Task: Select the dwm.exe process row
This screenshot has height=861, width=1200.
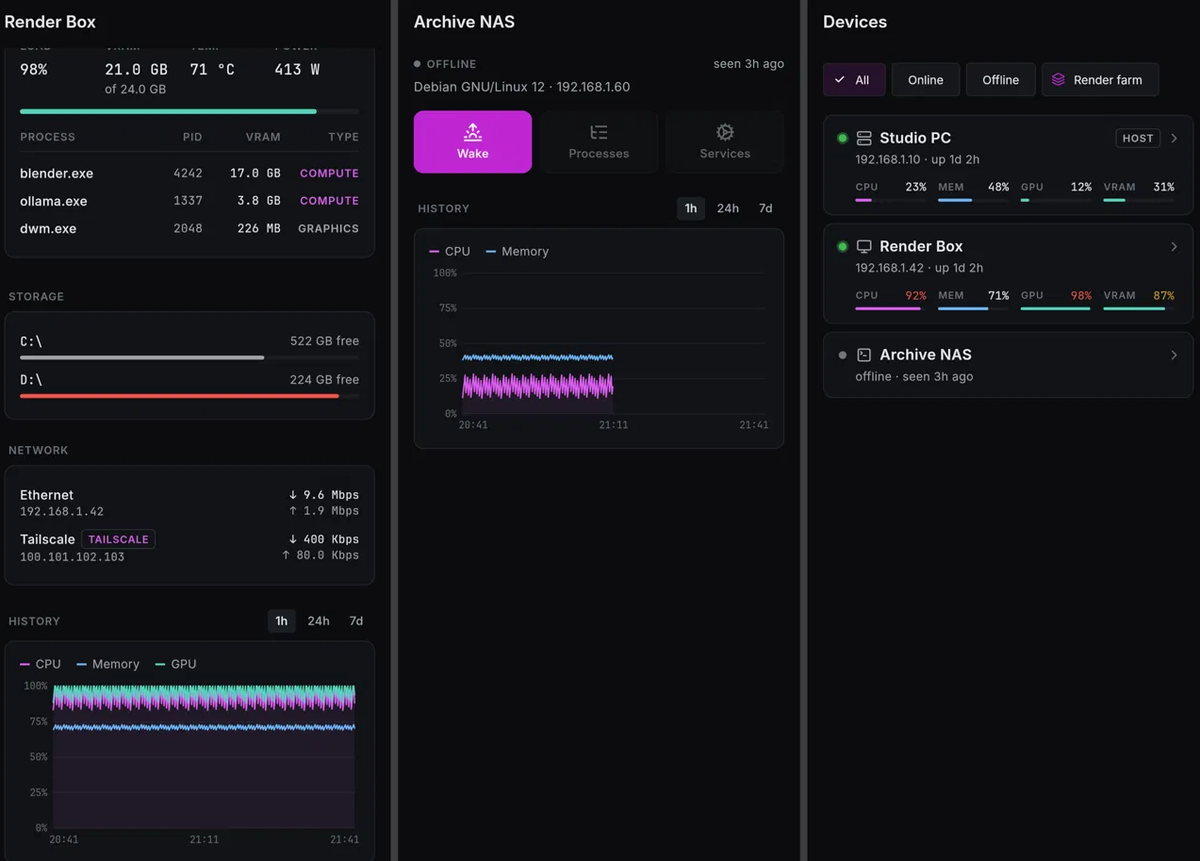Action: tap(189, 229)
